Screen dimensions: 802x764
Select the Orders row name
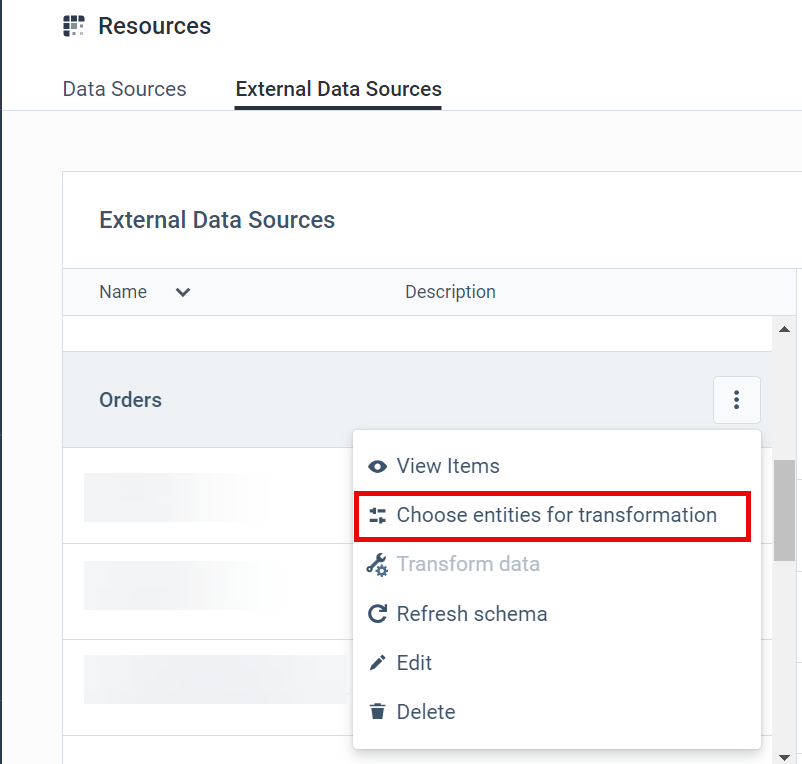click(x=130, y=400)
